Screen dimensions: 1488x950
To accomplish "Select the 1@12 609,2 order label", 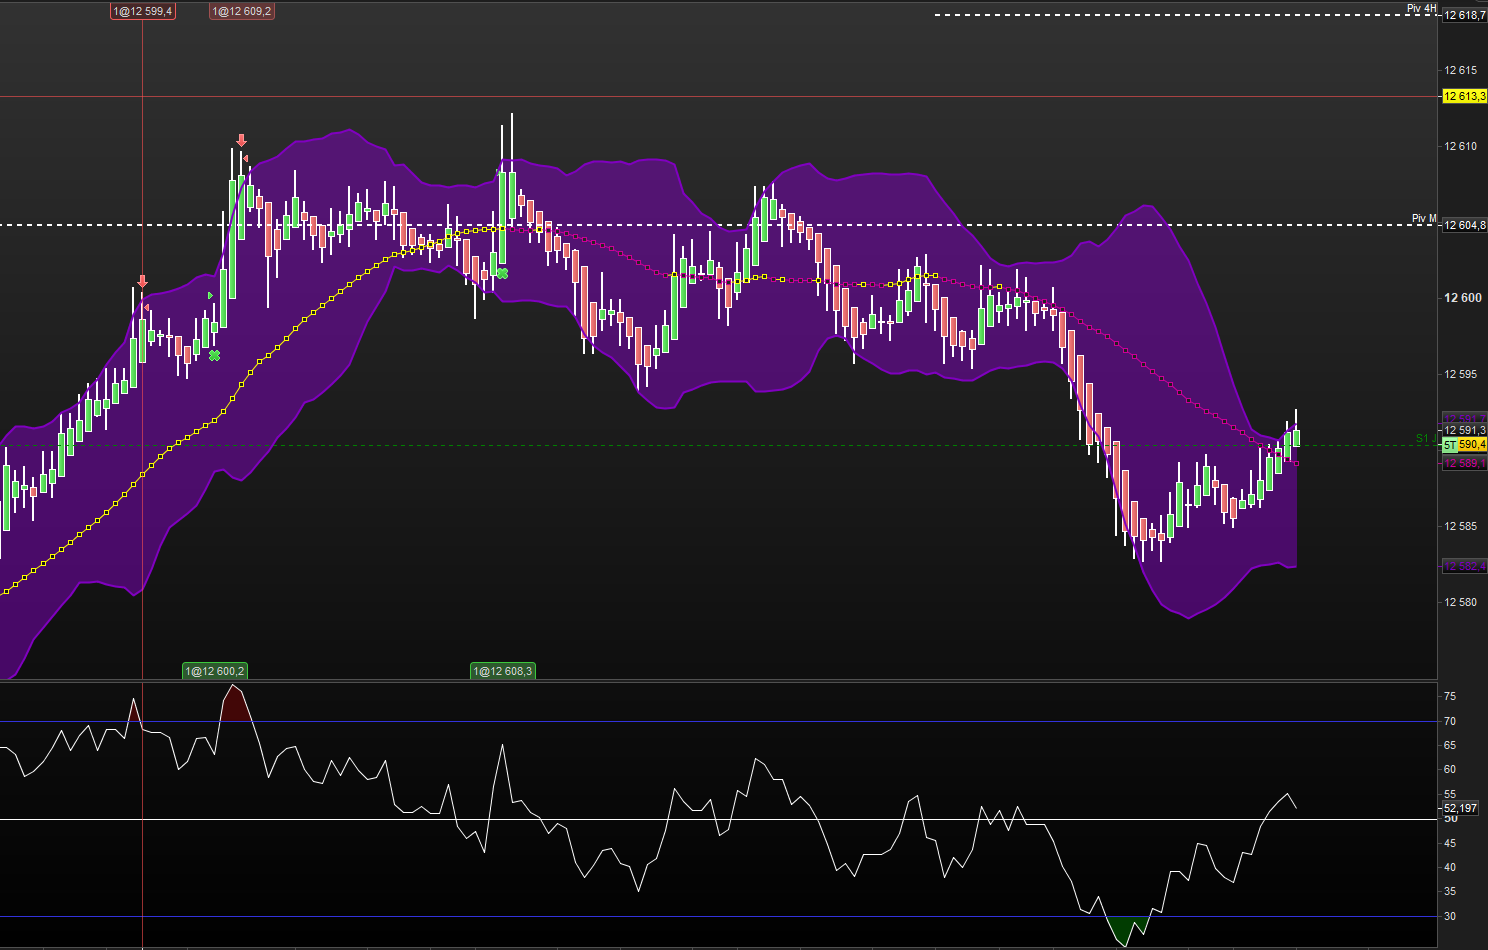I will point(241,11).
